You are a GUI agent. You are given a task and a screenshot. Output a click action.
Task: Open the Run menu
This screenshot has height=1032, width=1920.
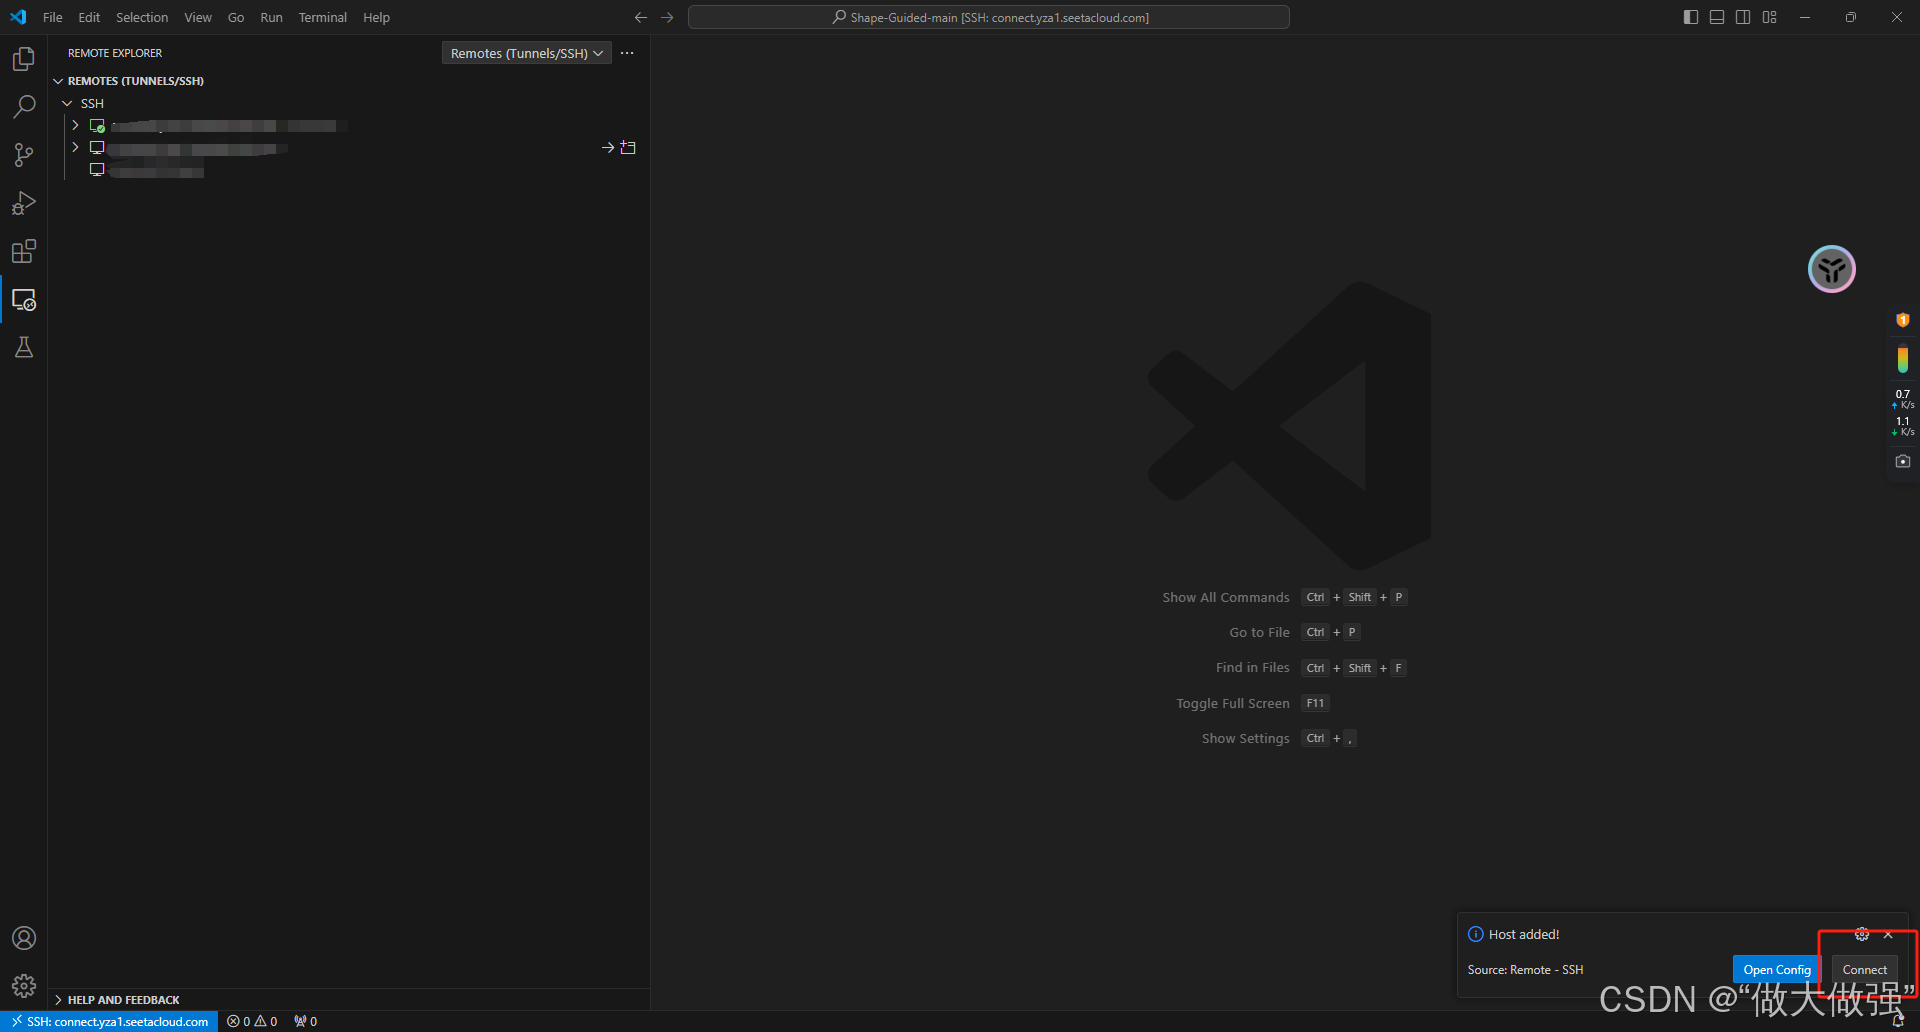click(271, 17)
